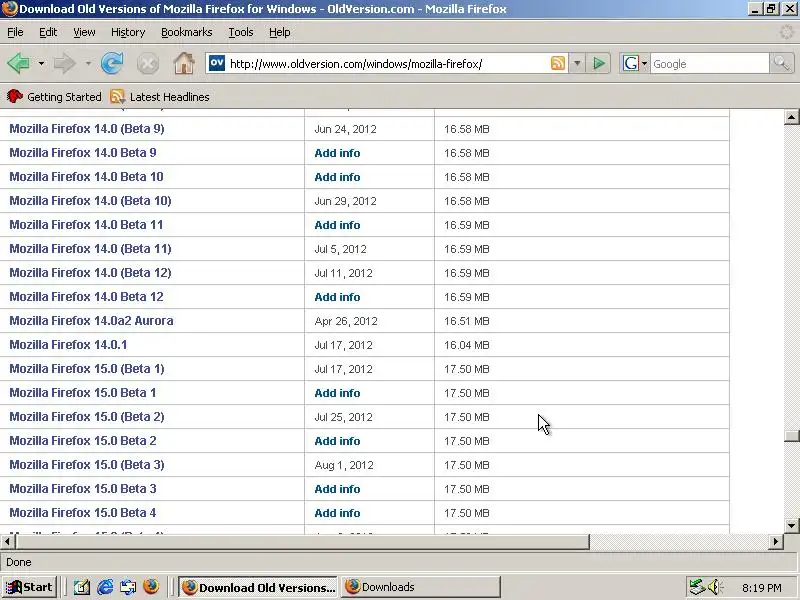Click Add info for 15.0 Beta 2

click(337, 441)
